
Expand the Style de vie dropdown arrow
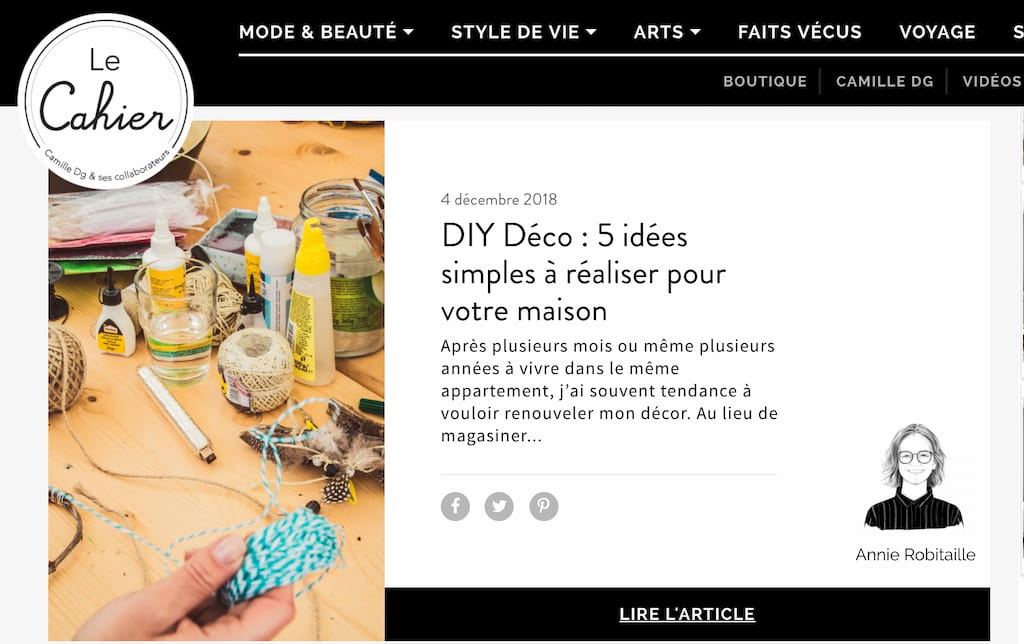[591, 32]
